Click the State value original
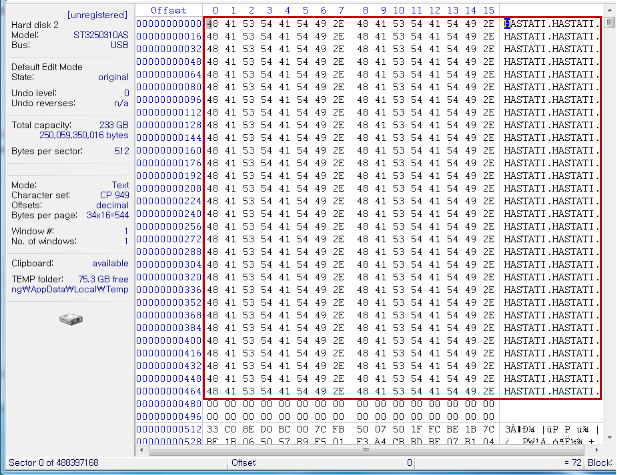The width and height of the screenshot is (617, 475). pos(113,77)
